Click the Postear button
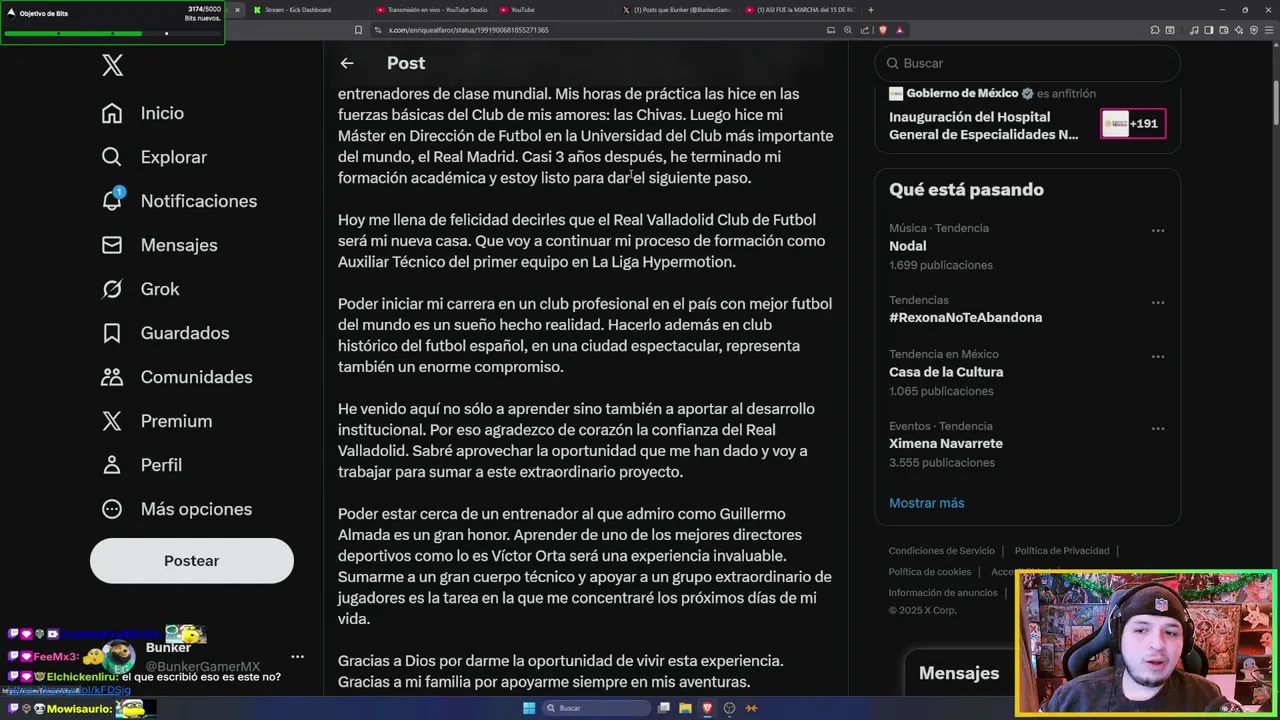Screen dimensions: 1280x720 pyautogui.click(x=192, y=561)
